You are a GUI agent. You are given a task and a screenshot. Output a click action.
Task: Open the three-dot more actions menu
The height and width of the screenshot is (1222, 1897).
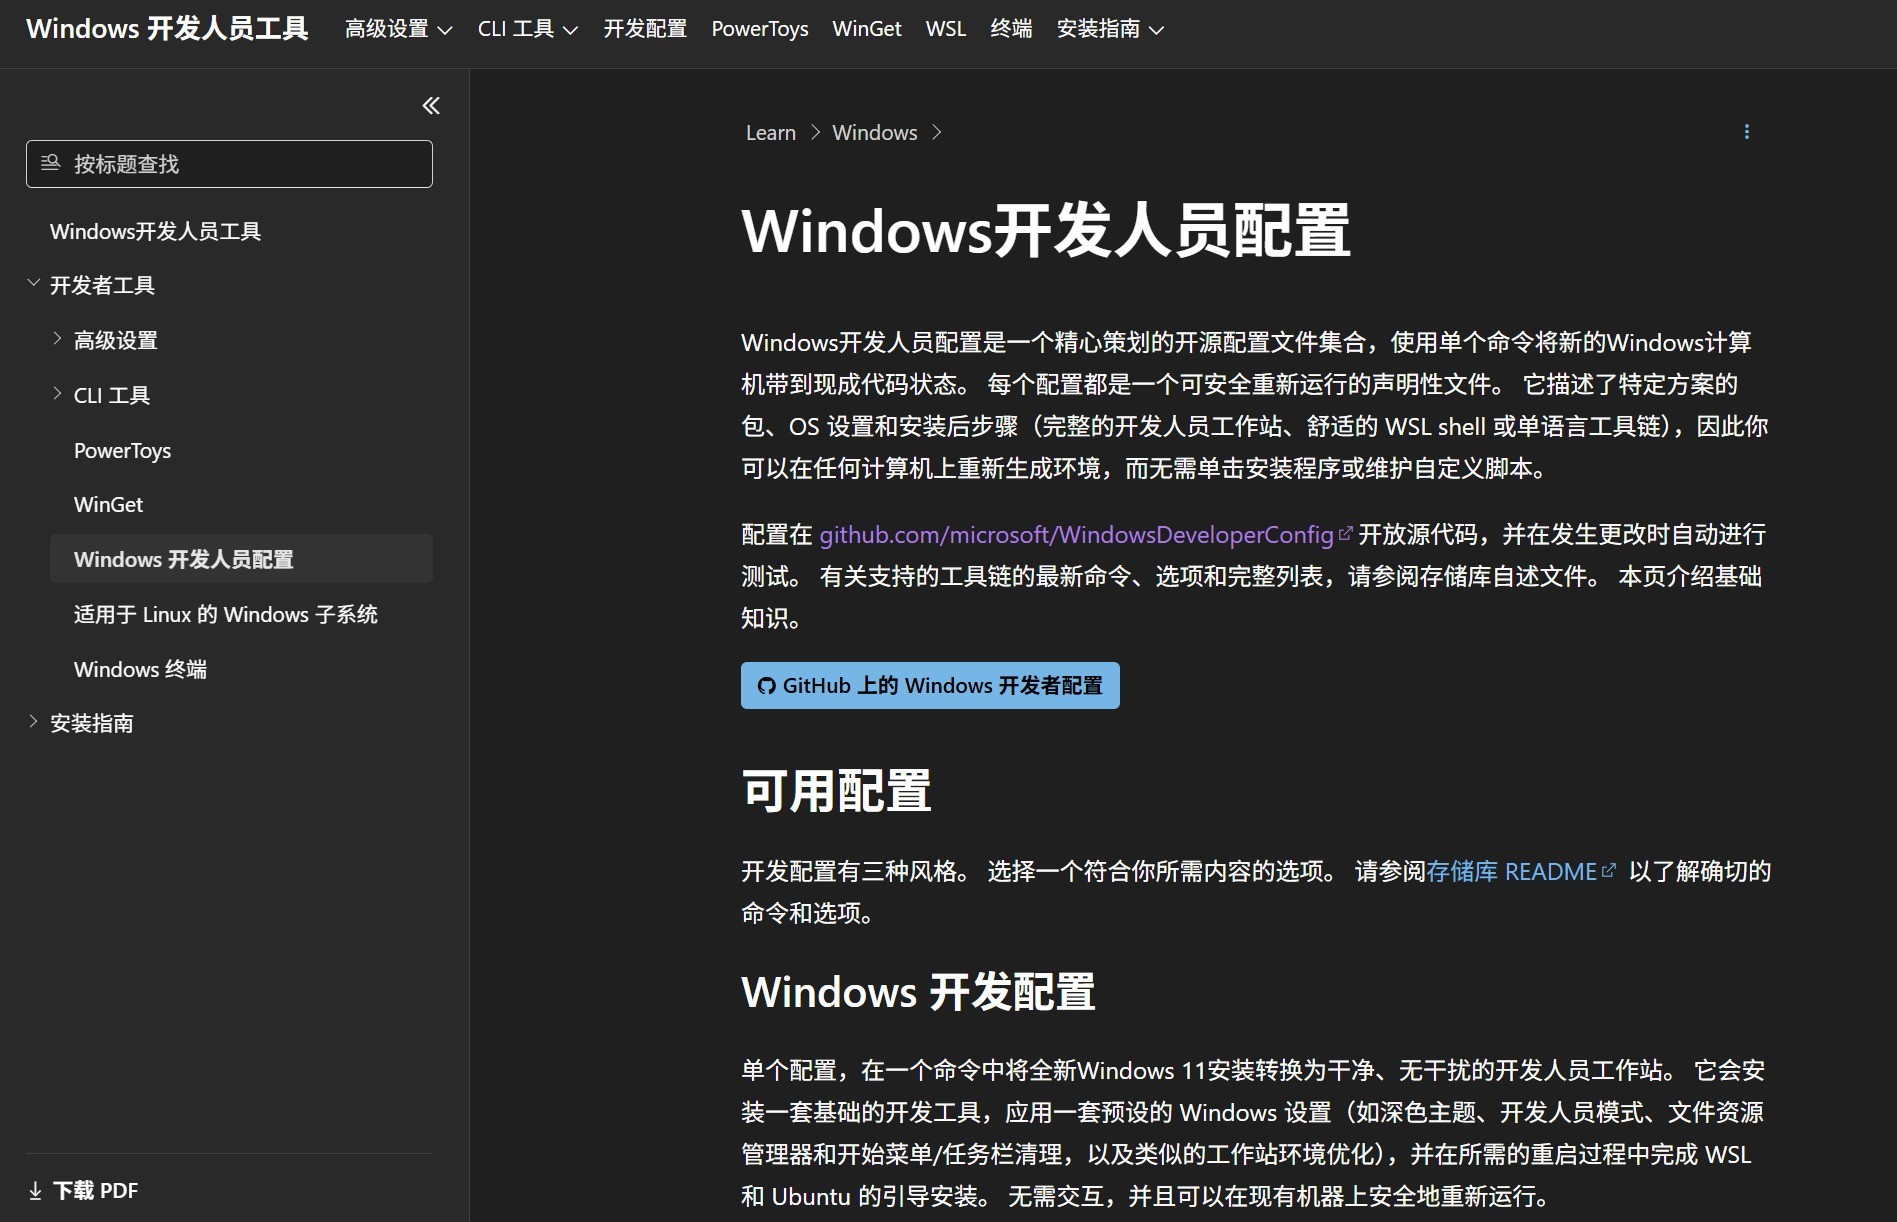[1746, 132]
